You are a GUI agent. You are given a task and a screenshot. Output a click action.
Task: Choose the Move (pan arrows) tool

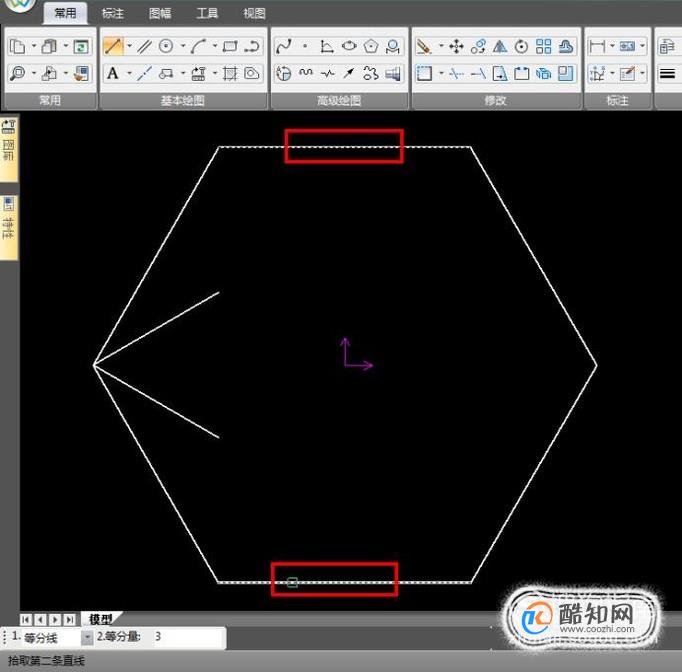click(x=456, y=46)
